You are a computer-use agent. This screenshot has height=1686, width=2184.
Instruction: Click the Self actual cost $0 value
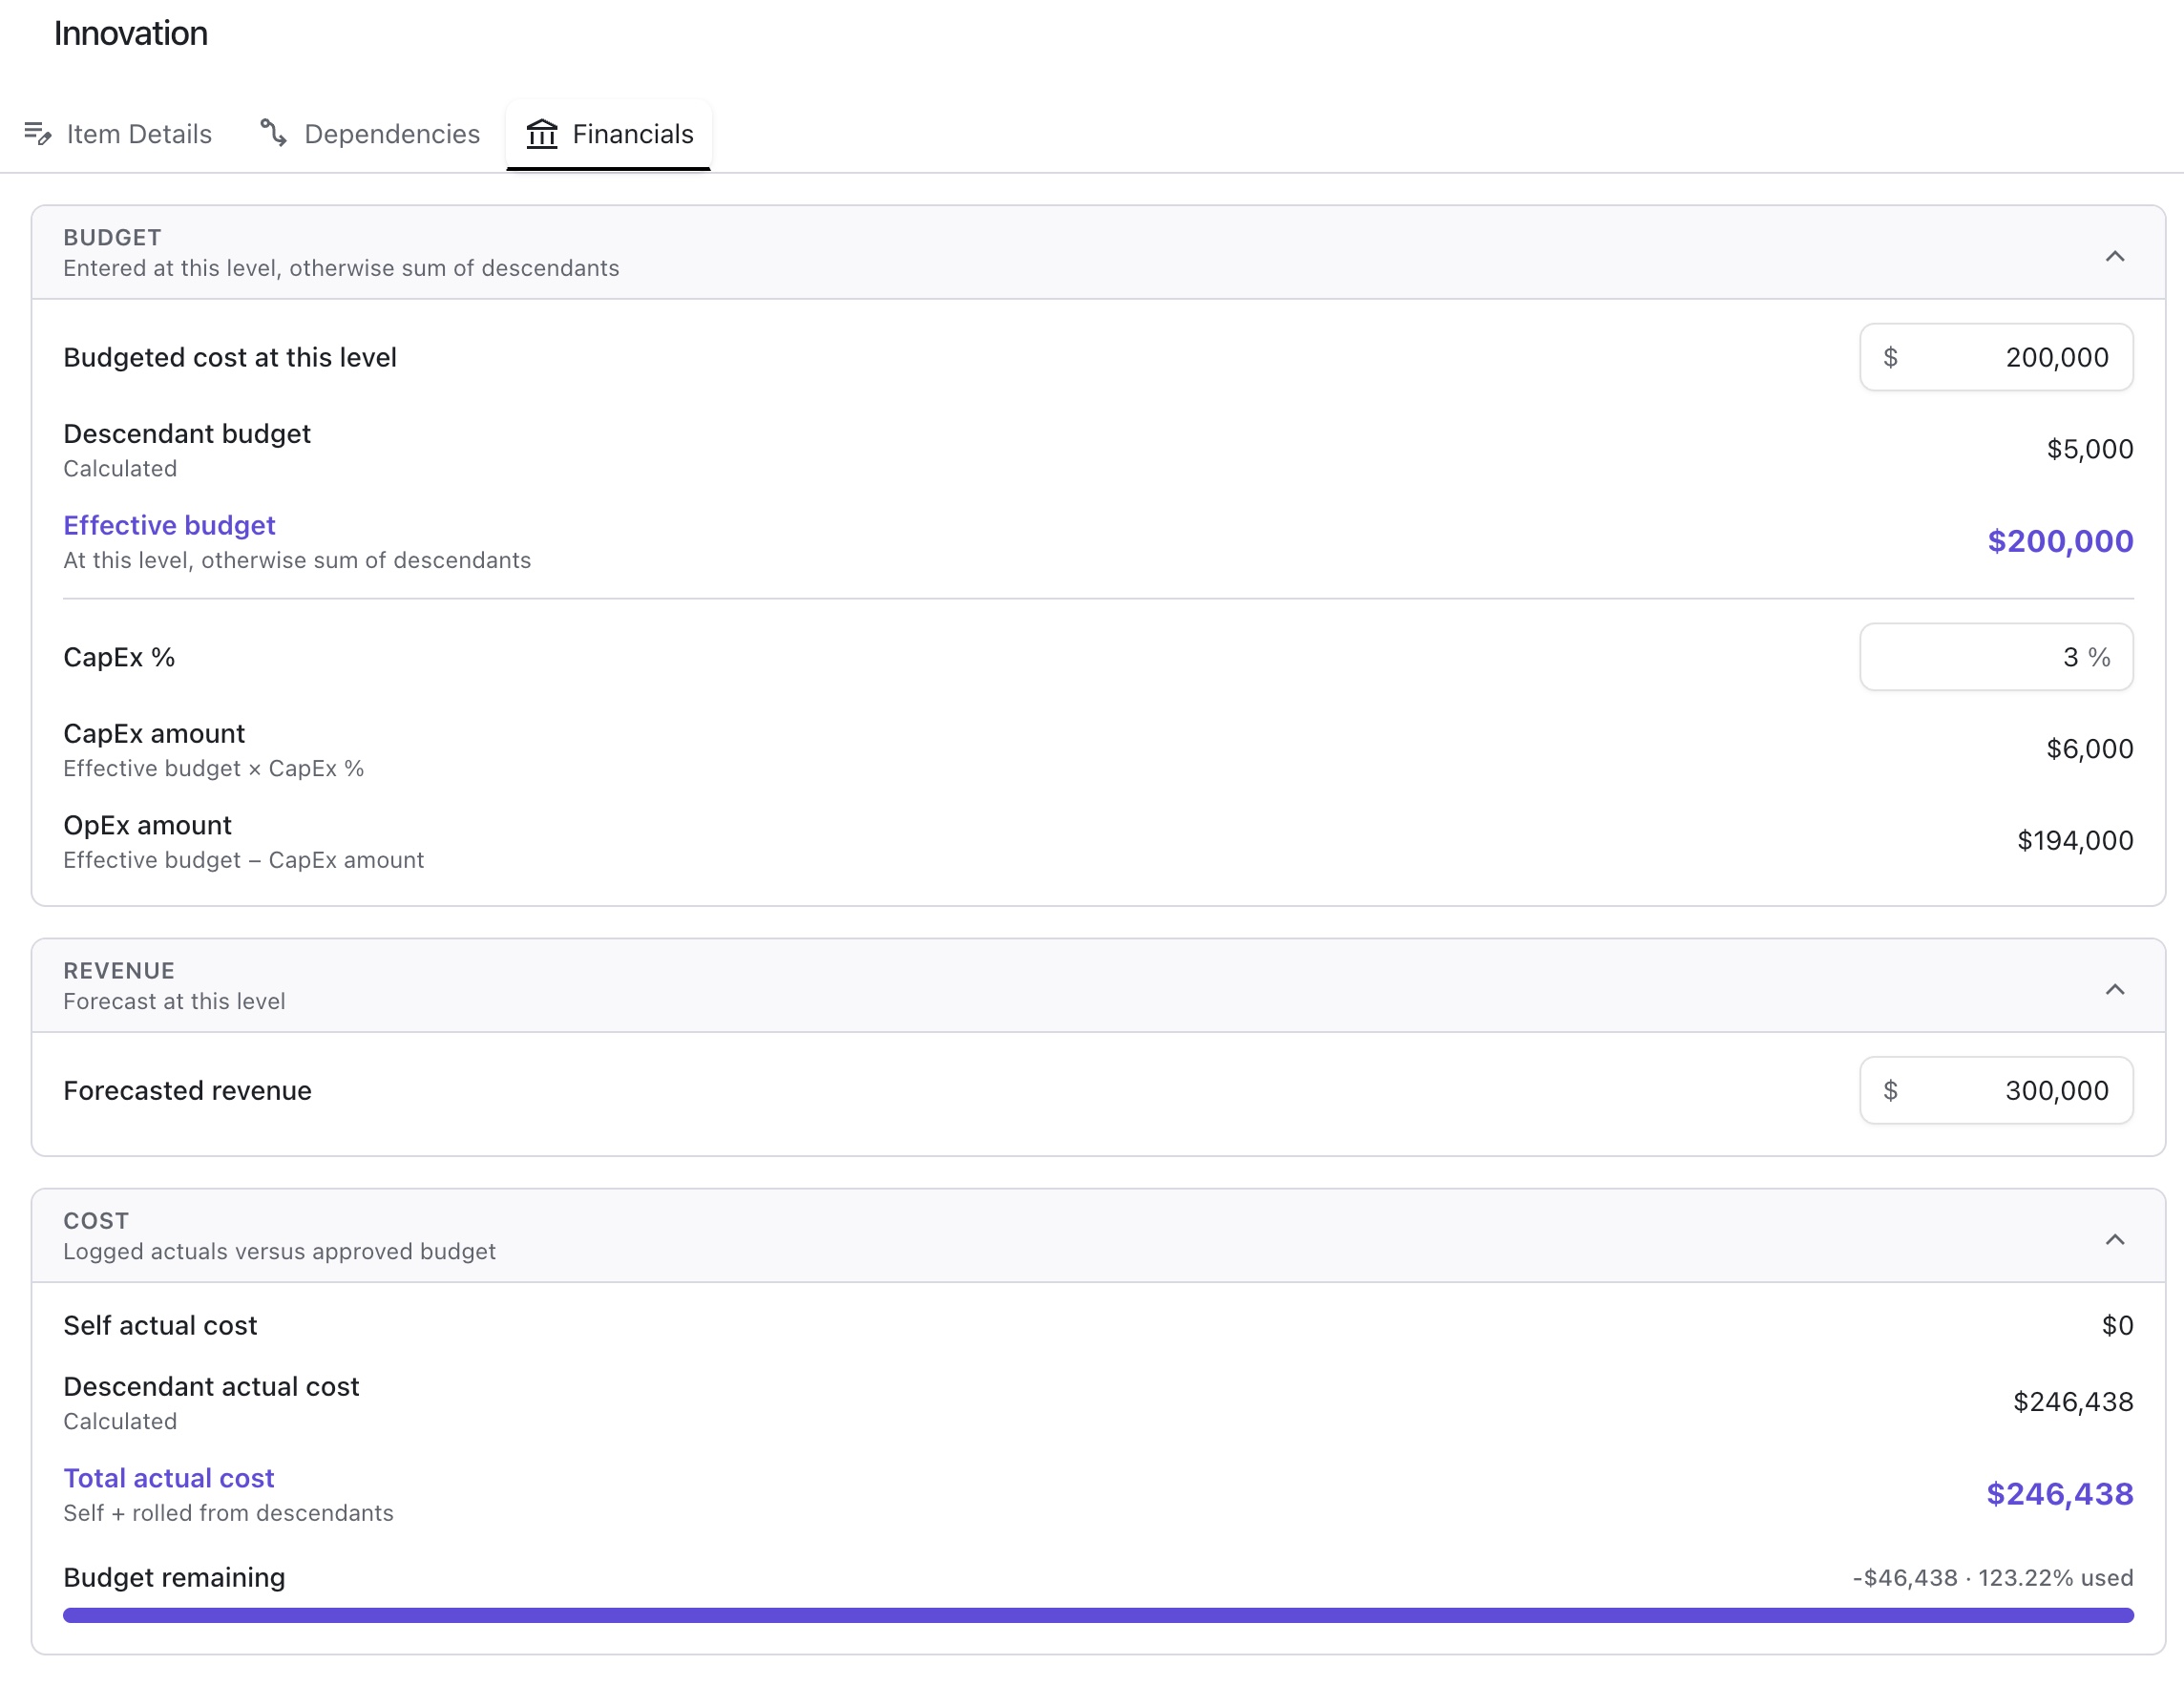pyautogui.click(x=2117, y=1326)
